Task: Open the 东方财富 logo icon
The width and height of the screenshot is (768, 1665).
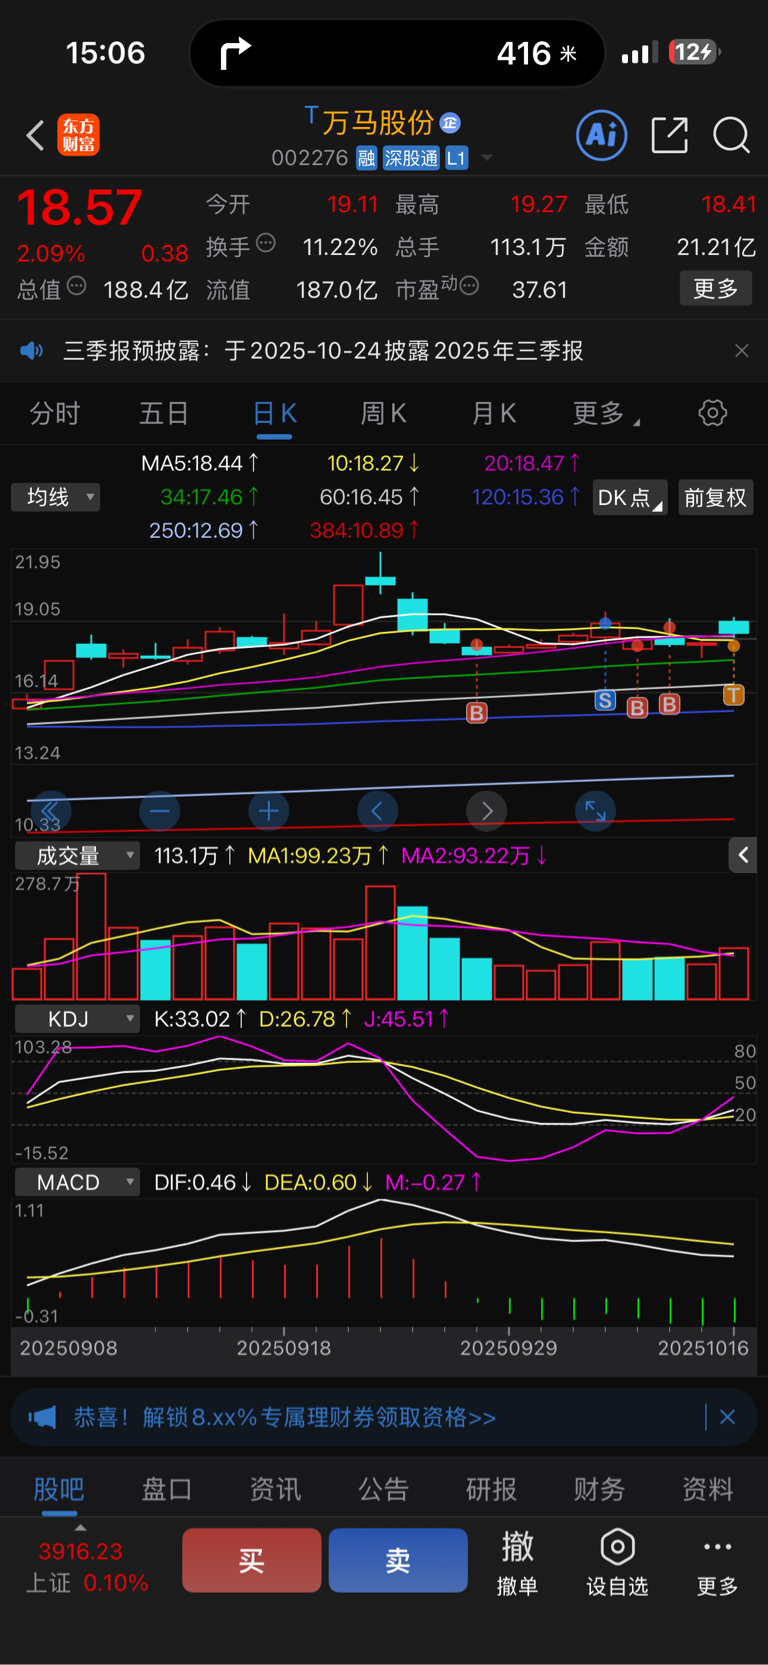Action: [79, 135]
